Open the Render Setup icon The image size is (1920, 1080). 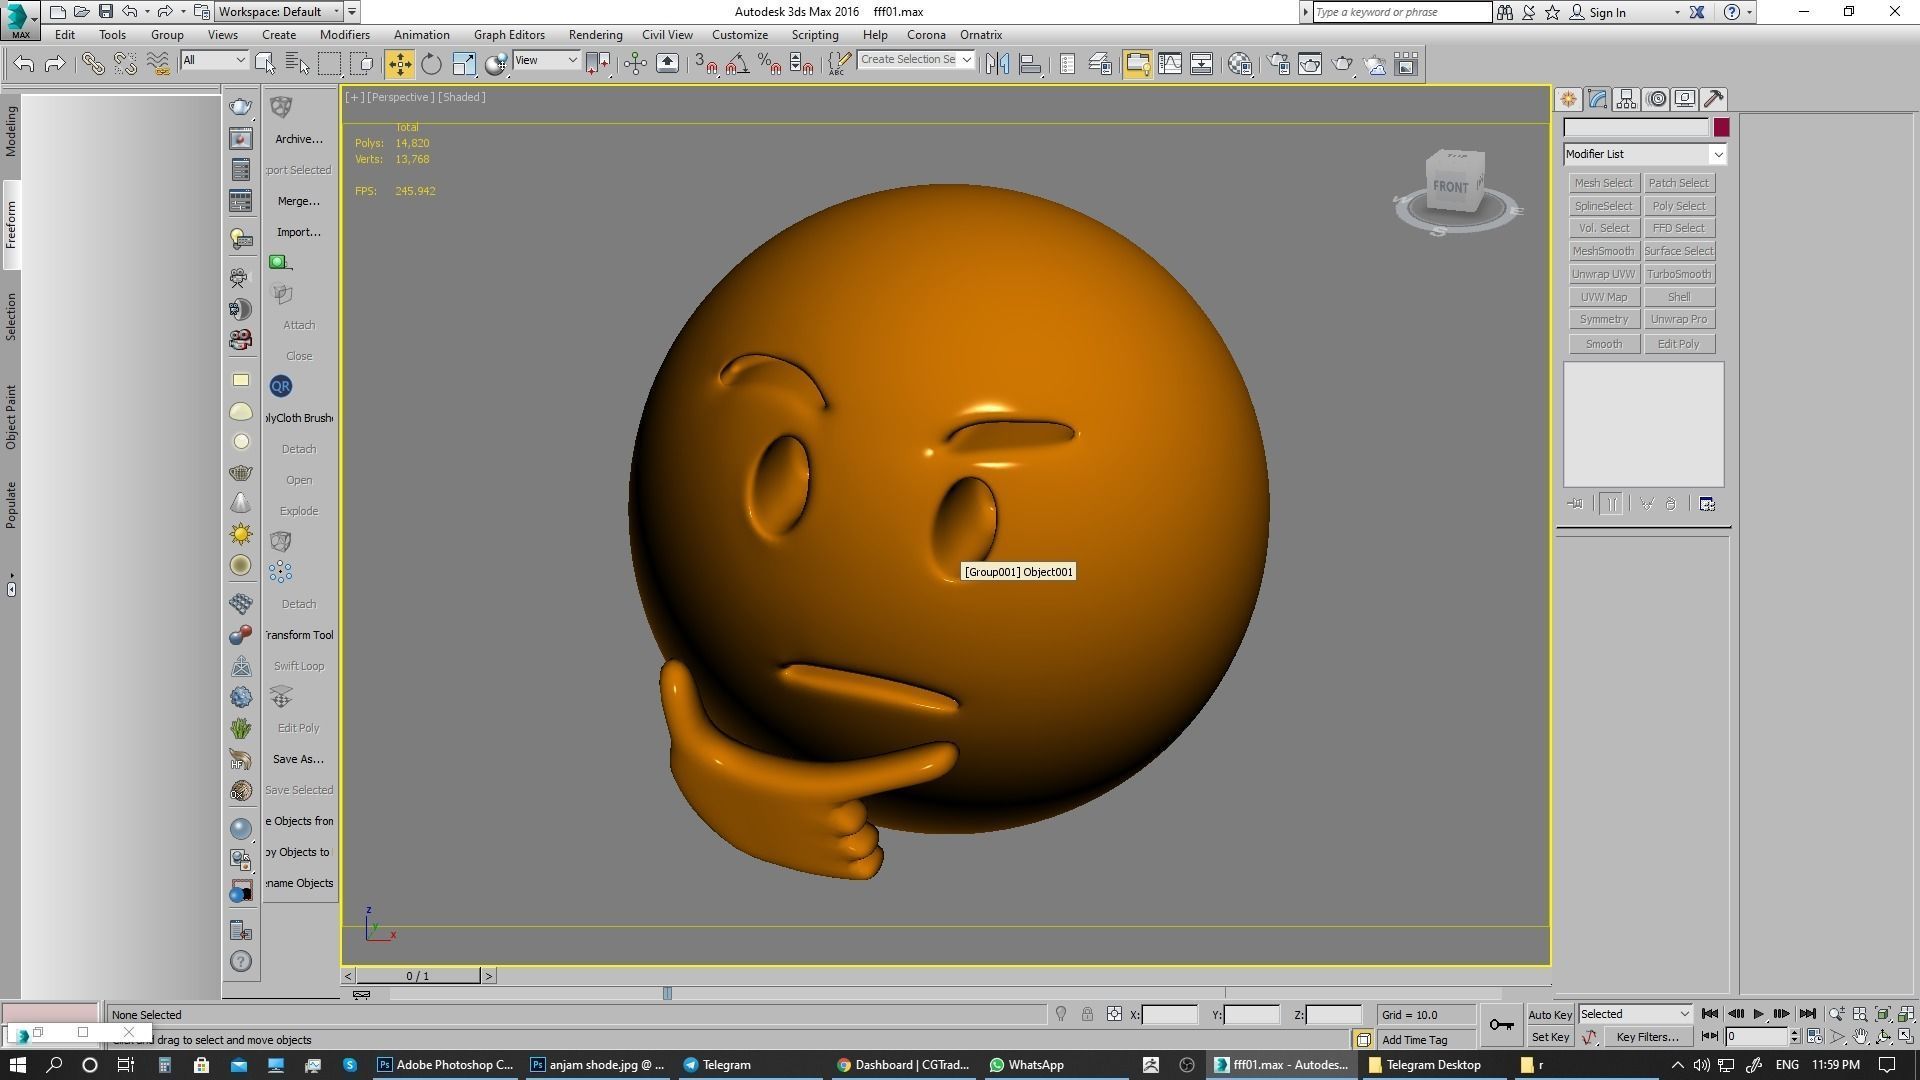[x=1278, y=64]
